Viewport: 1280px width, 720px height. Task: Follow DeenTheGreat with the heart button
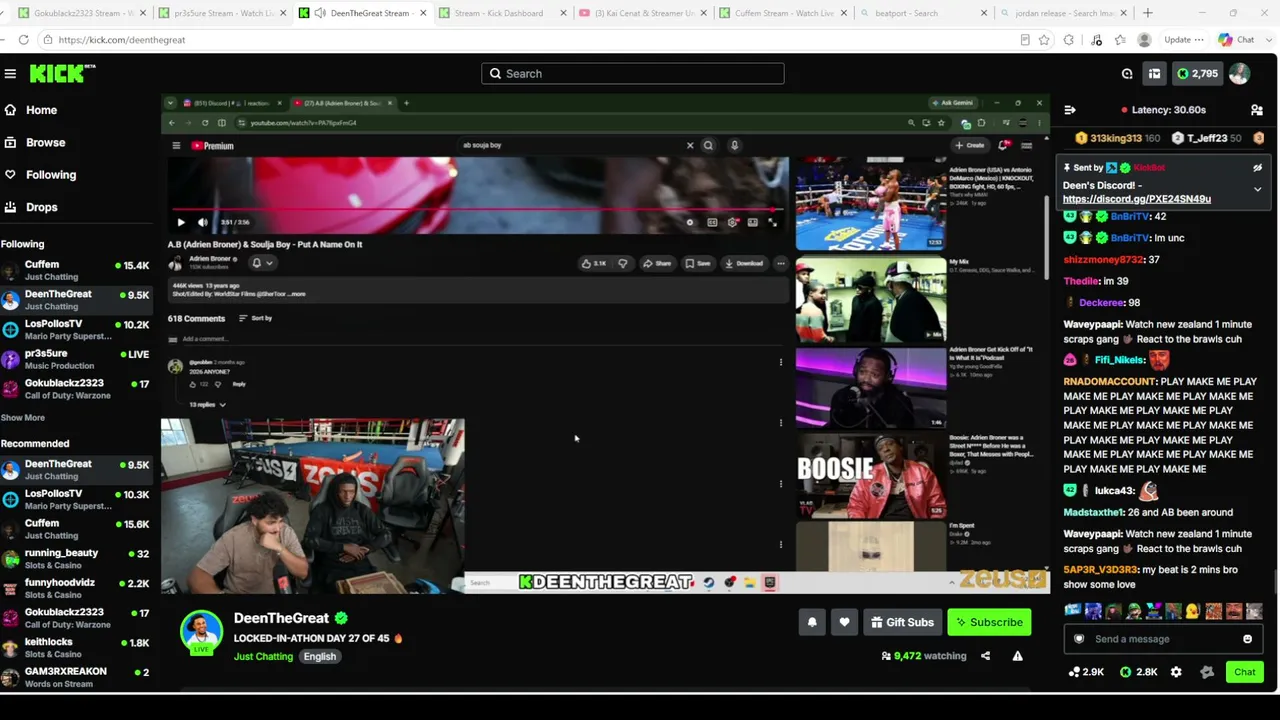(844, 622)
